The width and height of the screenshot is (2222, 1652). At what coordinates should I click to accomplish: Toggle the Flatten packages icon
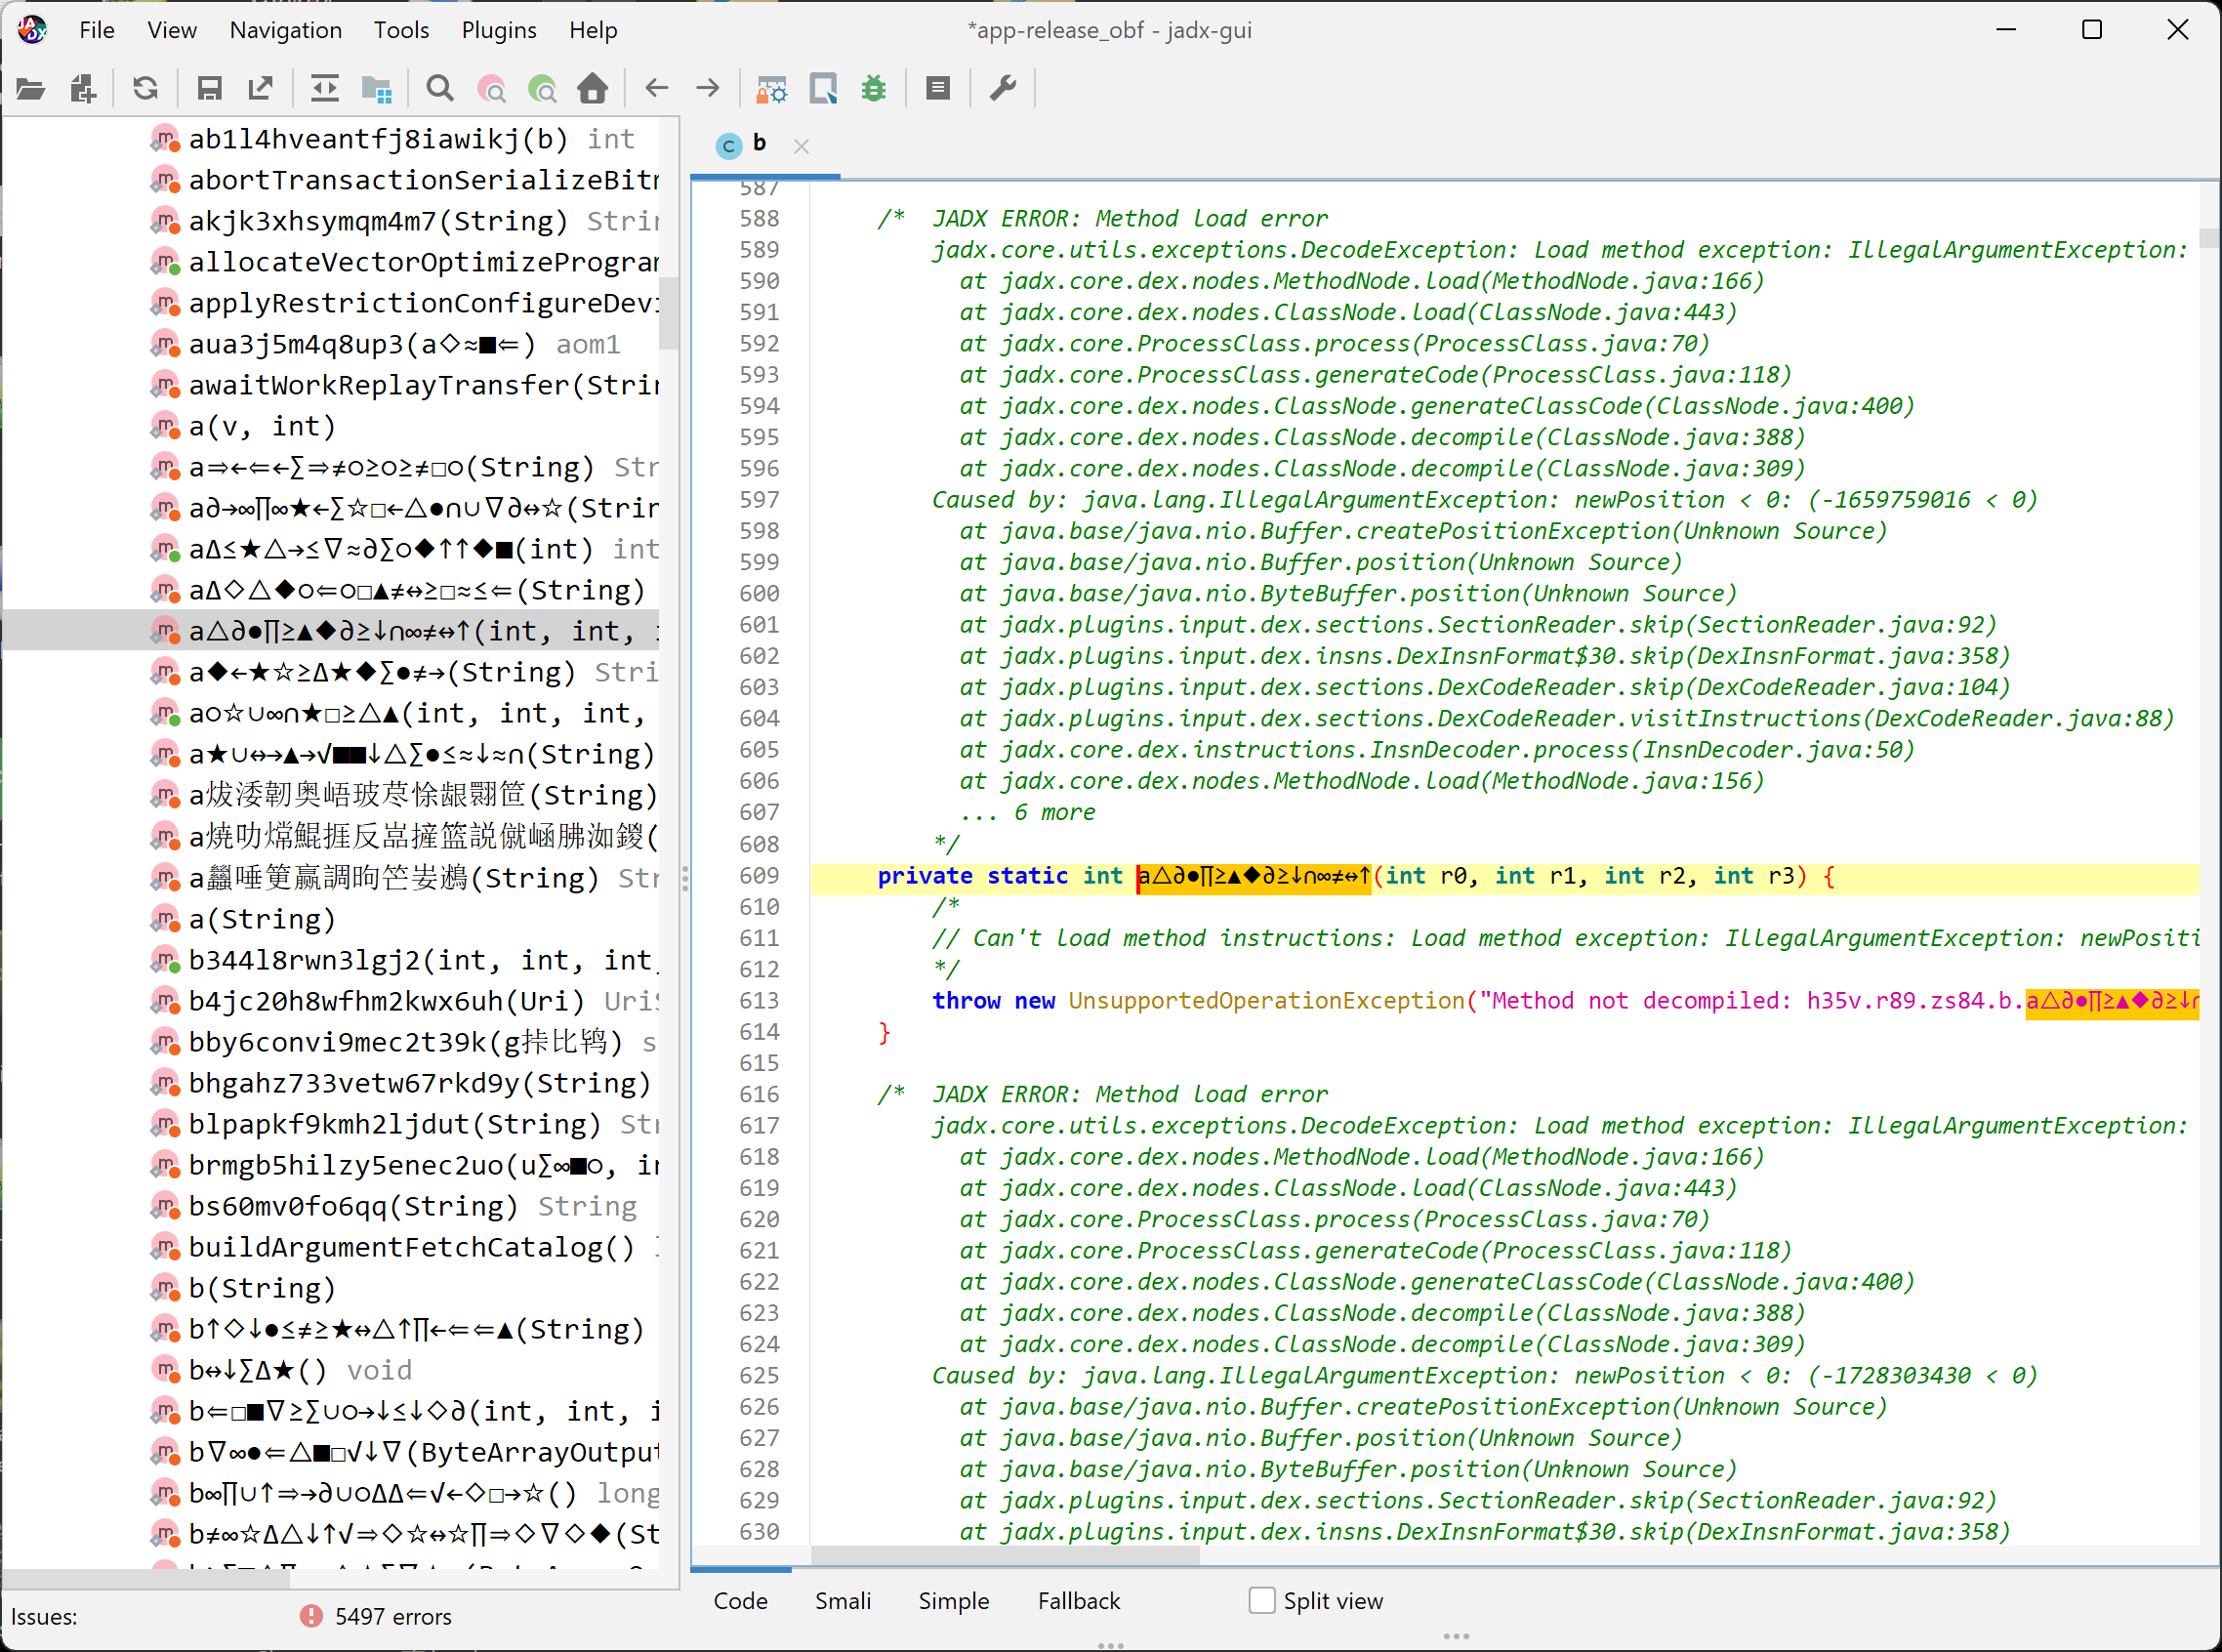tap(377, 89)
